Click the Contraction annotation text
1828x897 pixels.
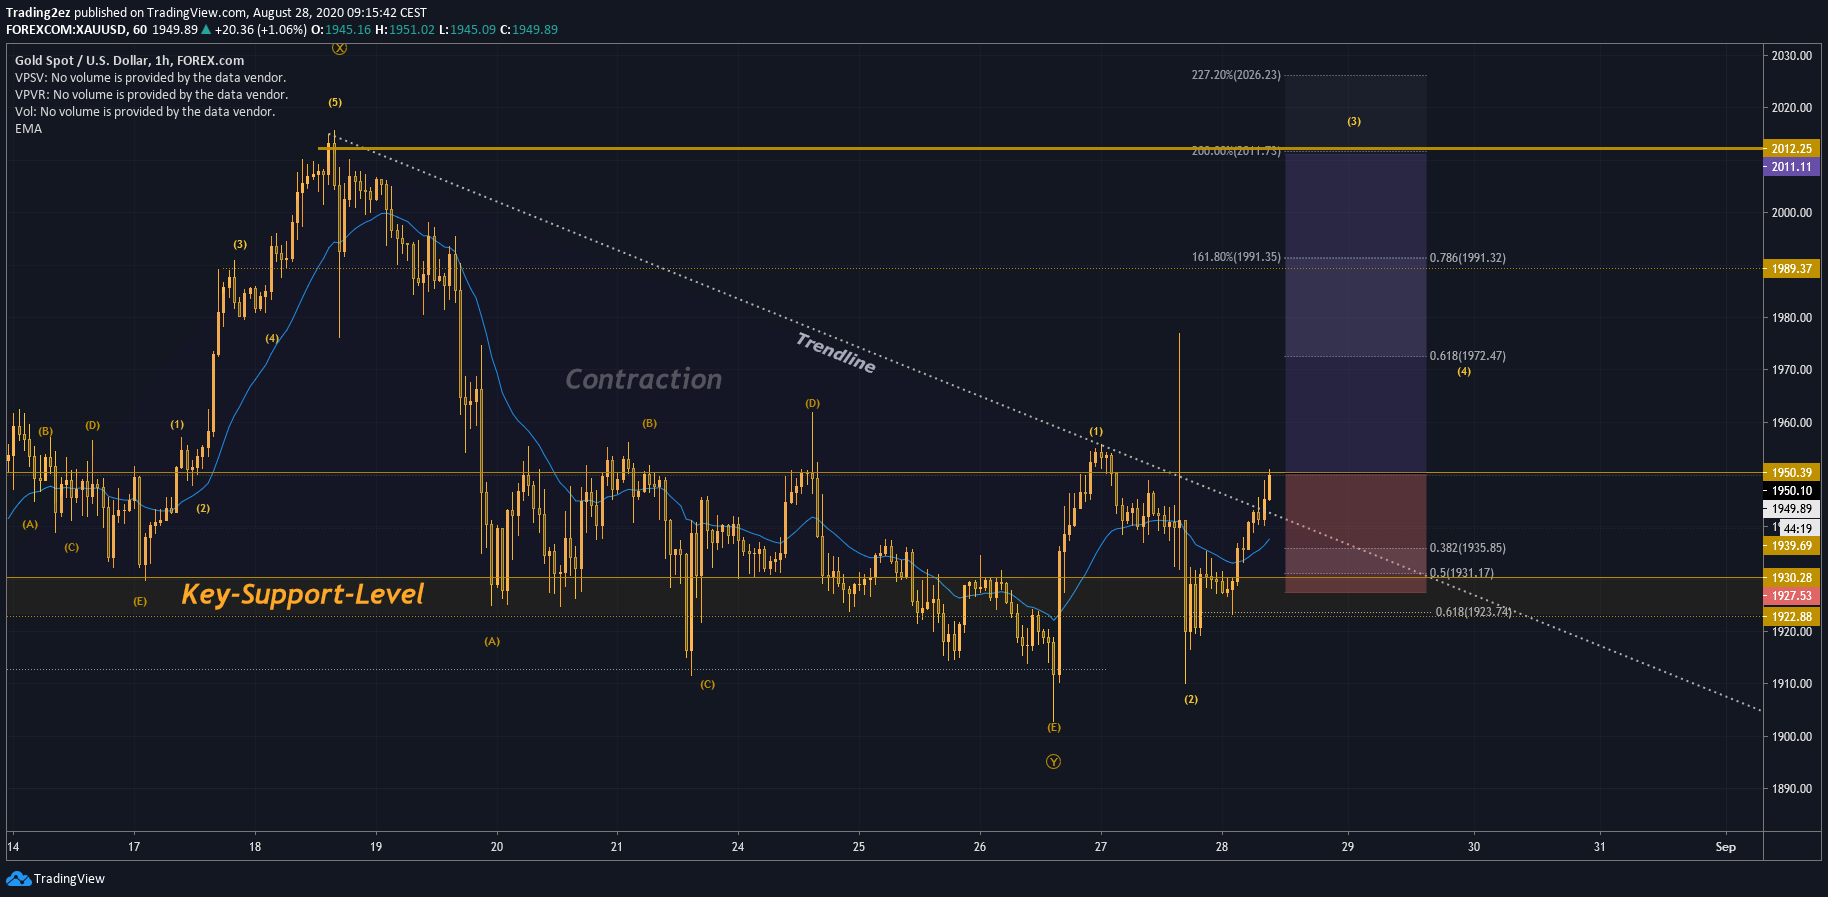click(x=643, y=379)
